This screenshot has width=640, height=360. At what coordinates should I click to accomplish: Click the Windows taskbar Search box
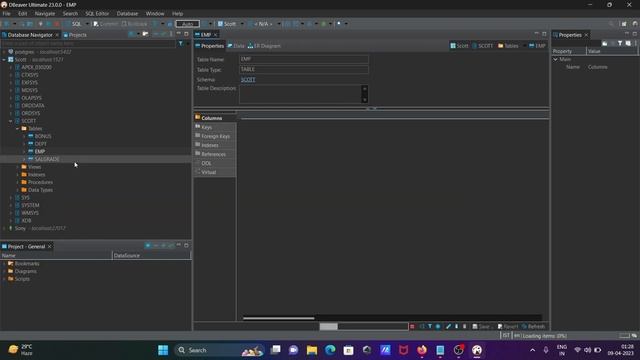click(x=220, y=350)
